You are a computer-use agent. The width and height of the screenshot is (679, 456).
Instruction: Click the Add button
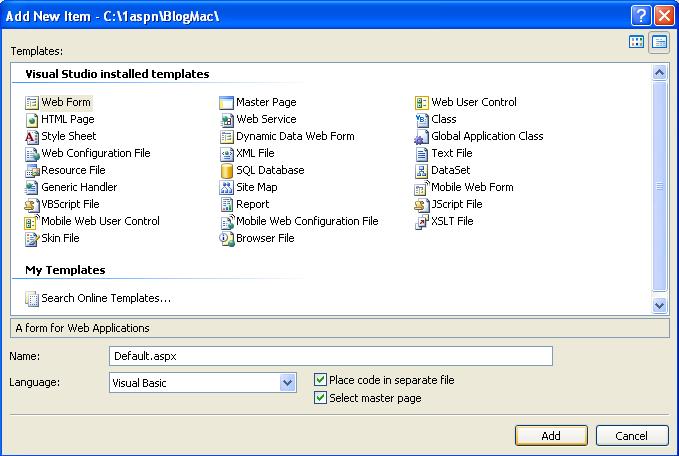[x=551, y=436]
